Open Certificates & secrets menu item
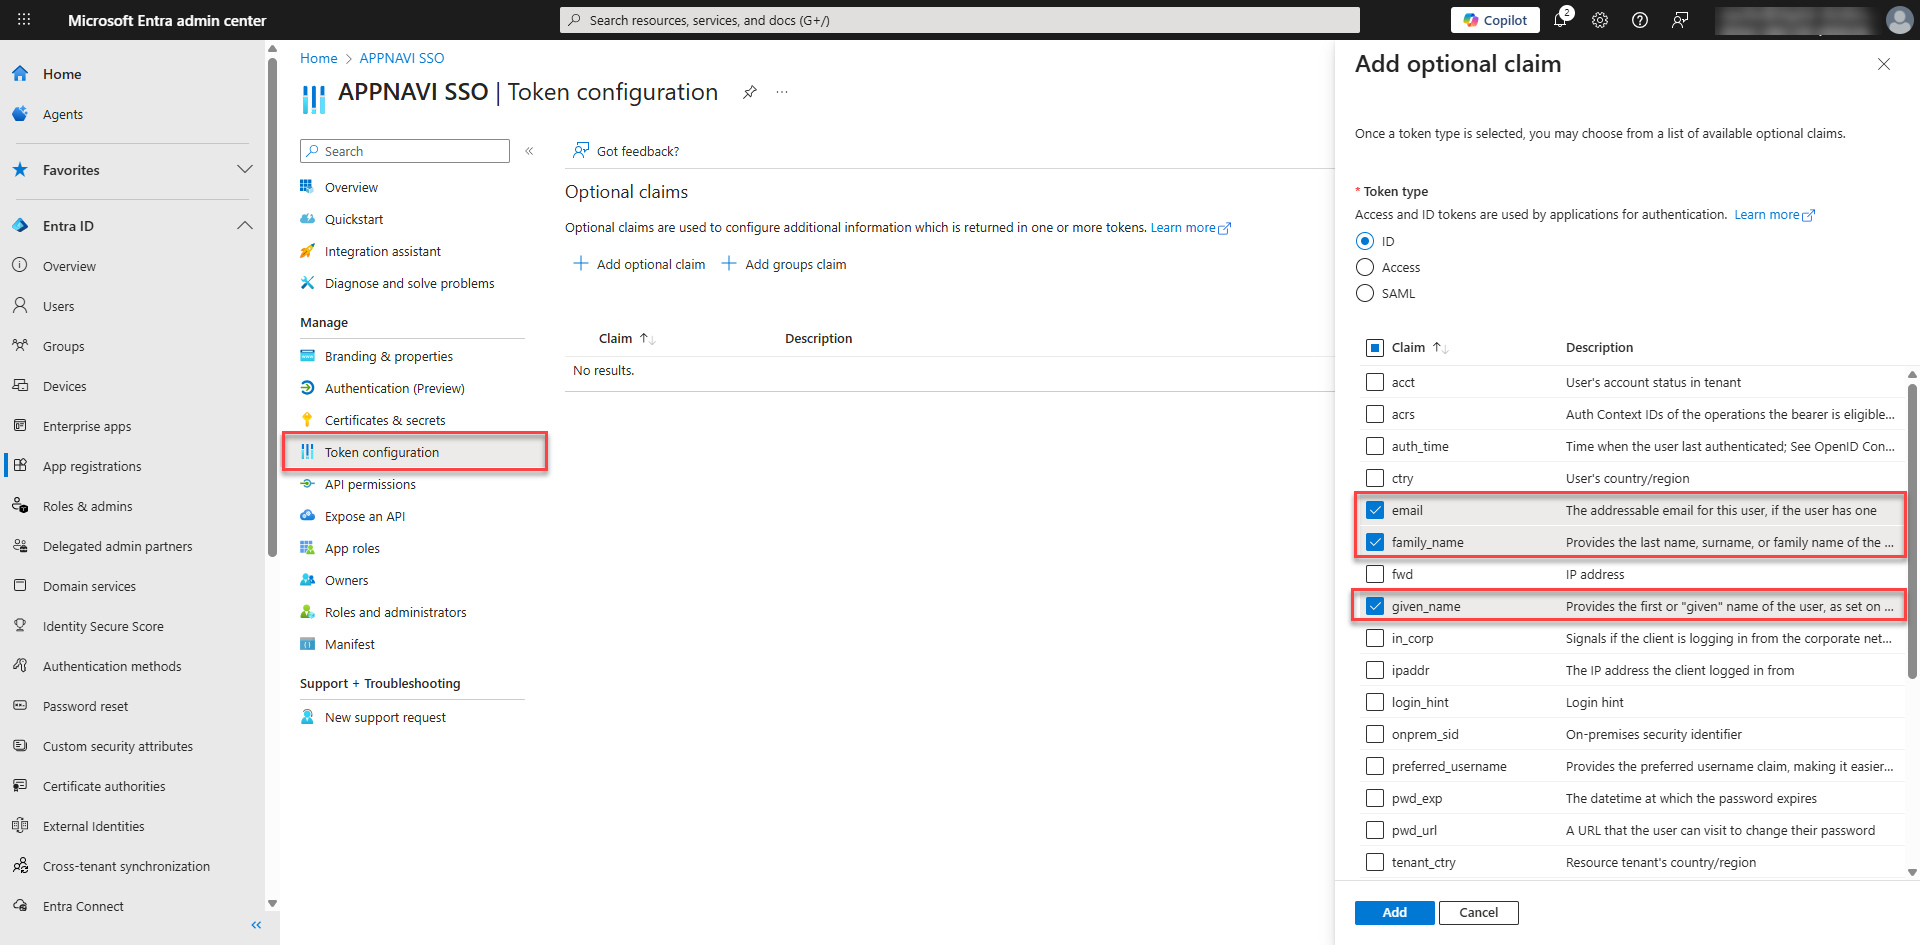This screenshot has width=1920, height=945. pyautogui.click(x=385, y=420)
